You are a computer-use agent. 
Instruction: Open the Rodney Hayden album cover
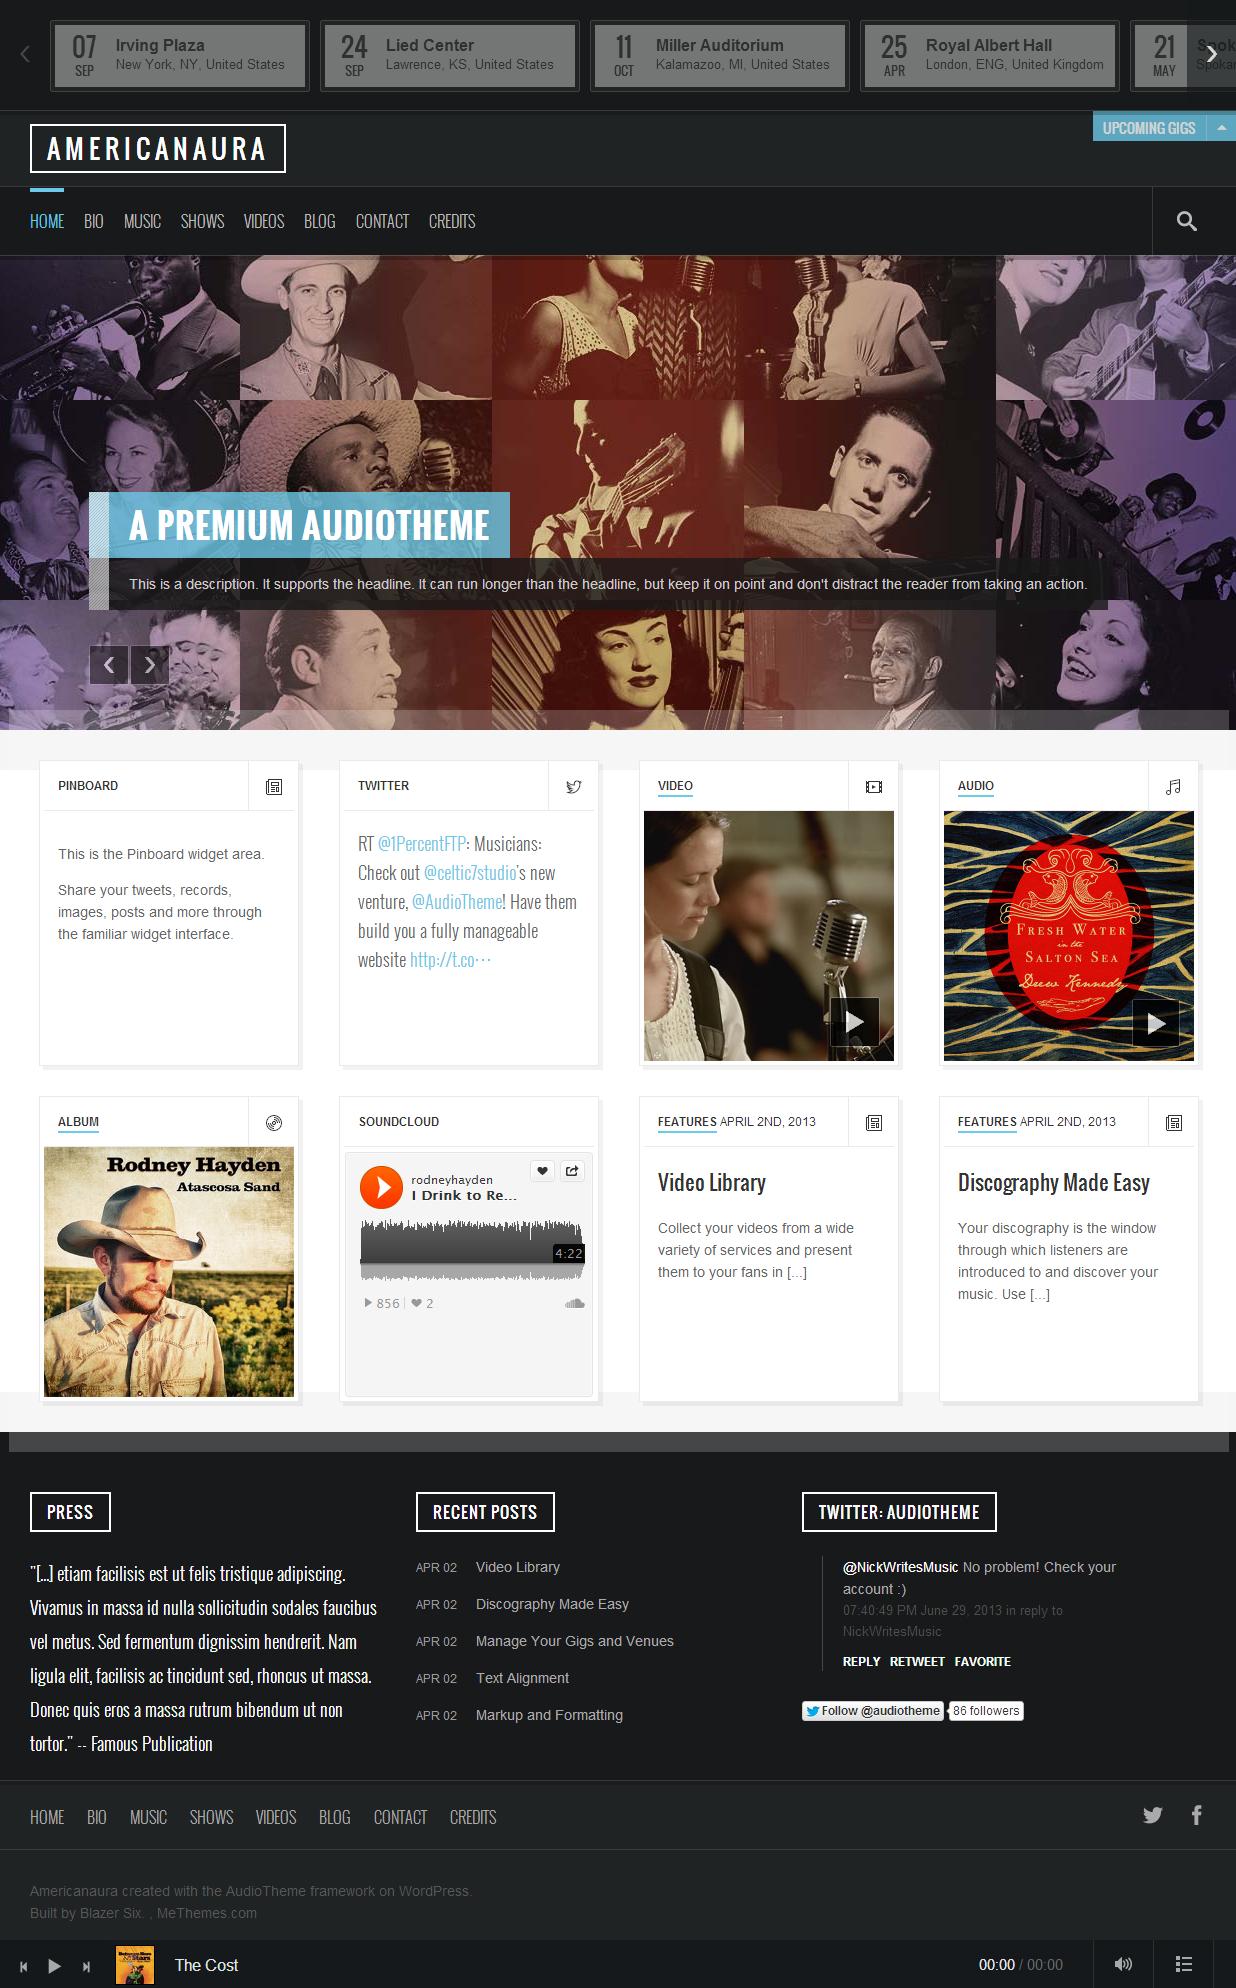pos(169,1271)
